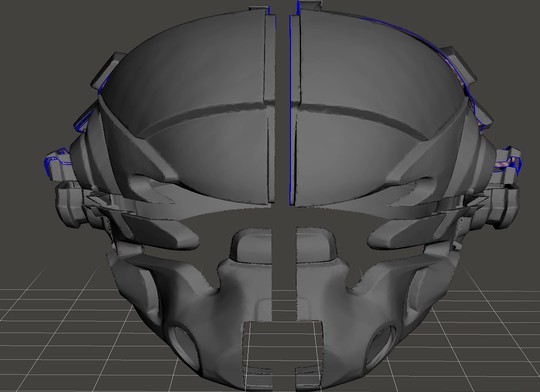Select the wireframe box at the chin center
540x392 pixels.
coord(283,355)
